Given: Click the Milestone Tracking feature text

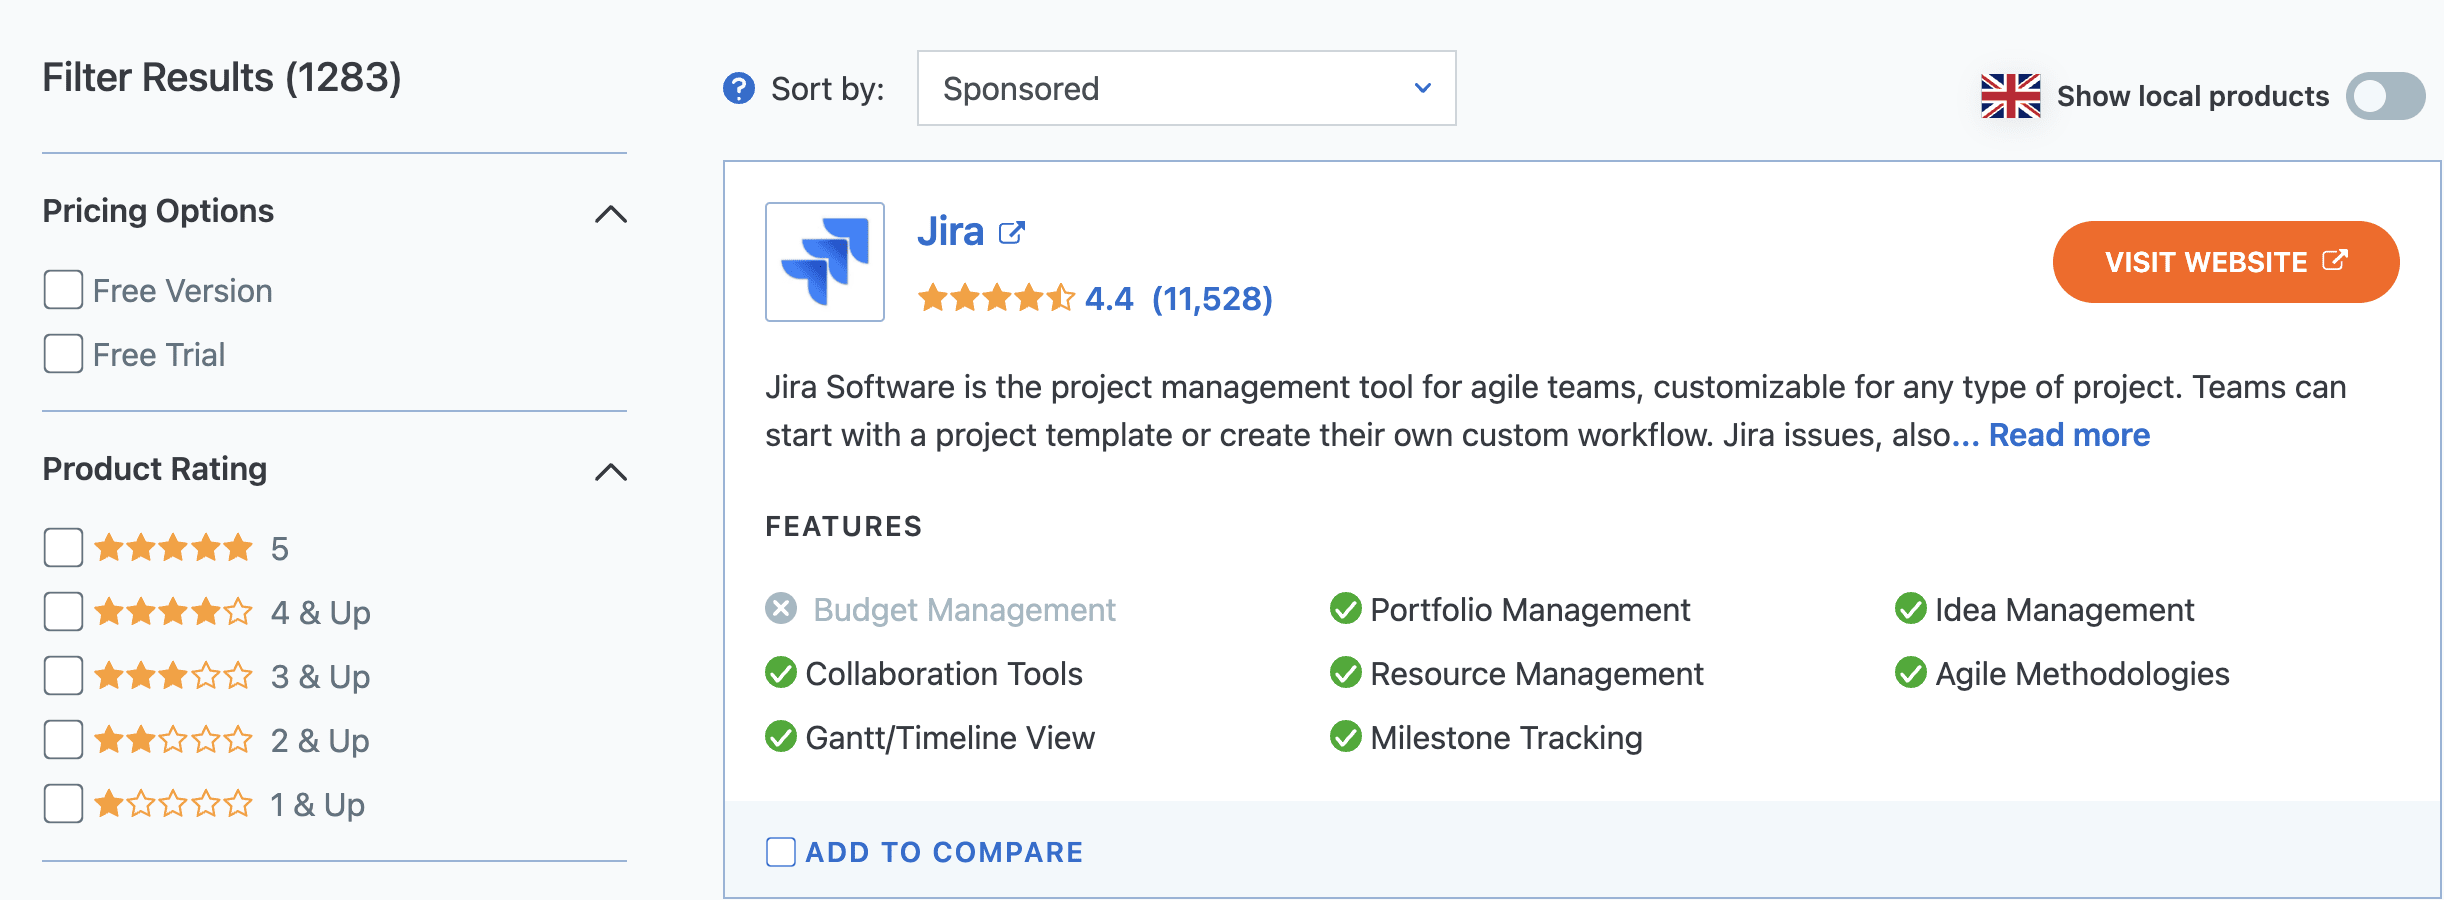Looking at the screenshot, I should coord(1506,738).
